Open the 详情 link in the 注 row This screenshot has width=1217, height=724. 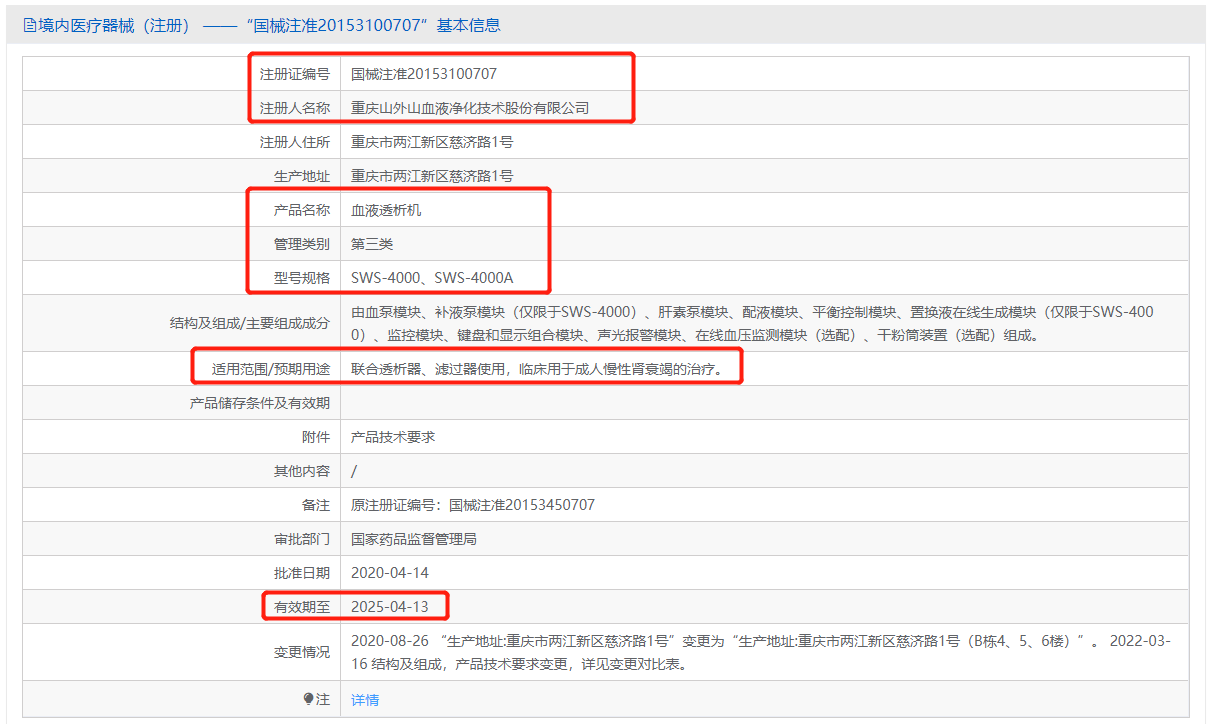pyautogui.click(x=365, y=700)
